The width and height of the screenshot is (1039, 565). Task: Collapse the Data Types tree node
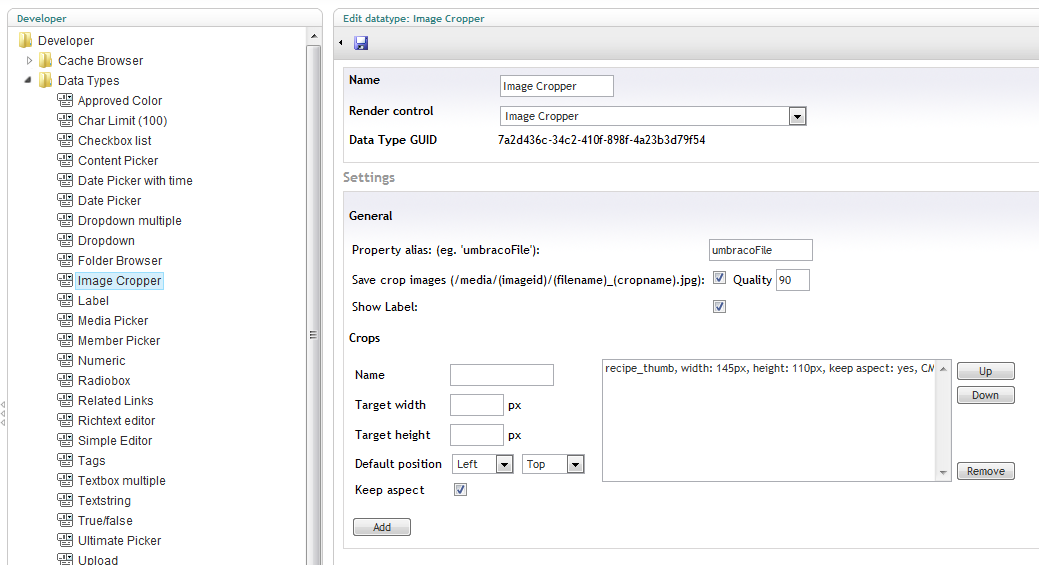tap(28, 80)
